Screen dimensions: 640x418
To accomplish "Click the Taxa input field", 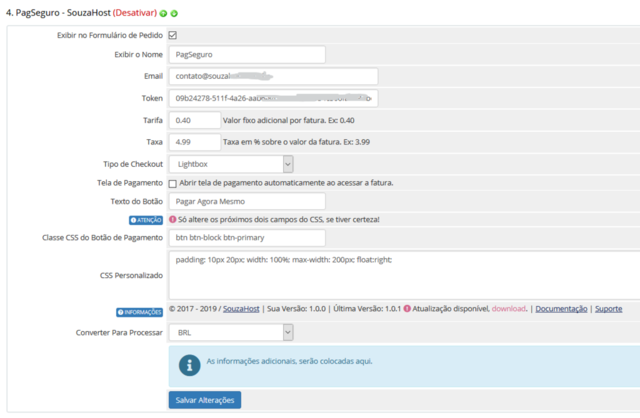I will pos(195,142).
